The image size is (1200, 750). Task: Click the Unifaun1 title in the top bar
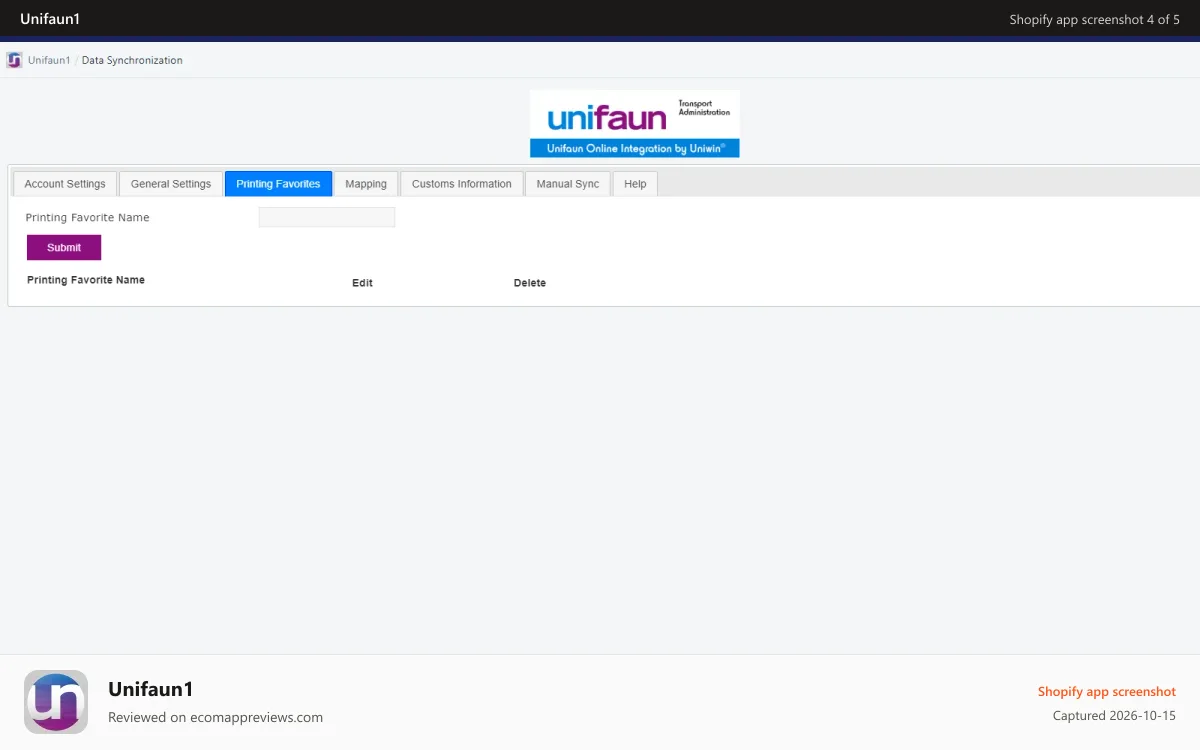point(50,18)
